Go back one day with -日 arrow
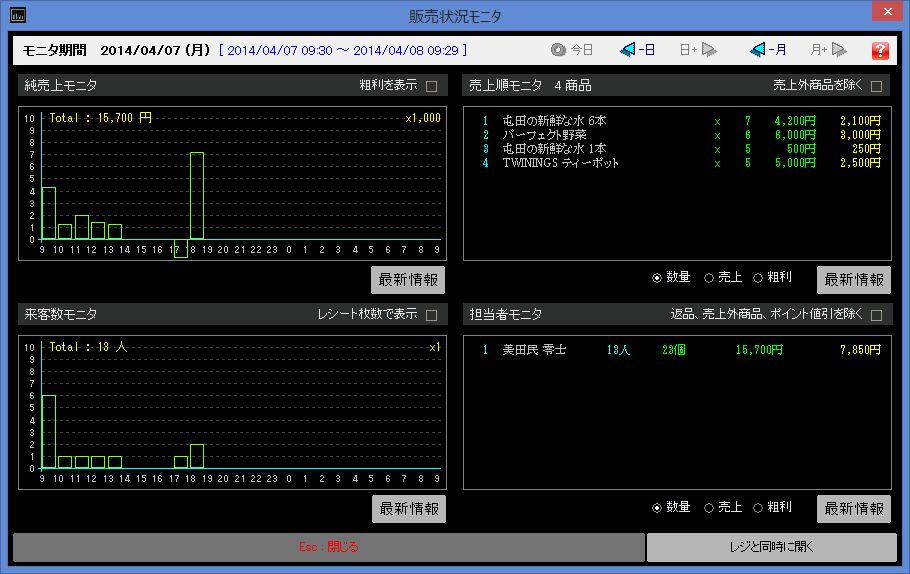This screenshot has width=910, height=574. [x=637, y=49]
